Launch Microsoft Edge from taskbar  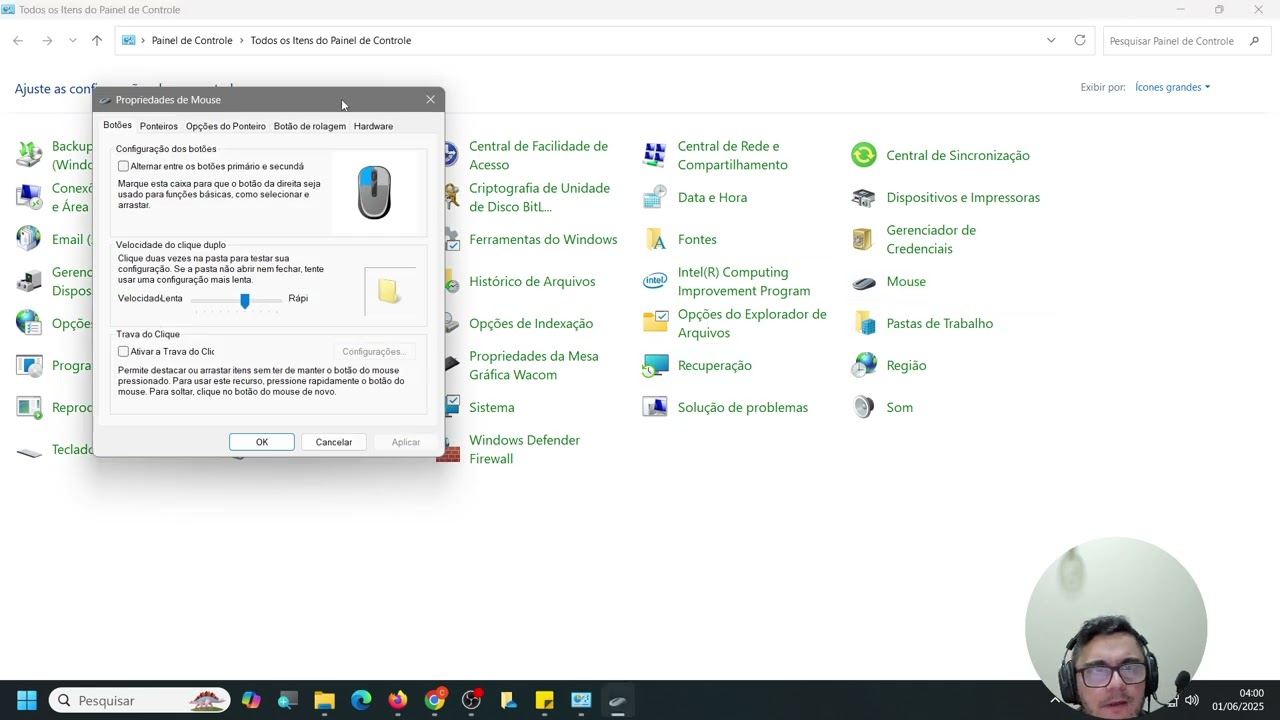coord(361,700)
